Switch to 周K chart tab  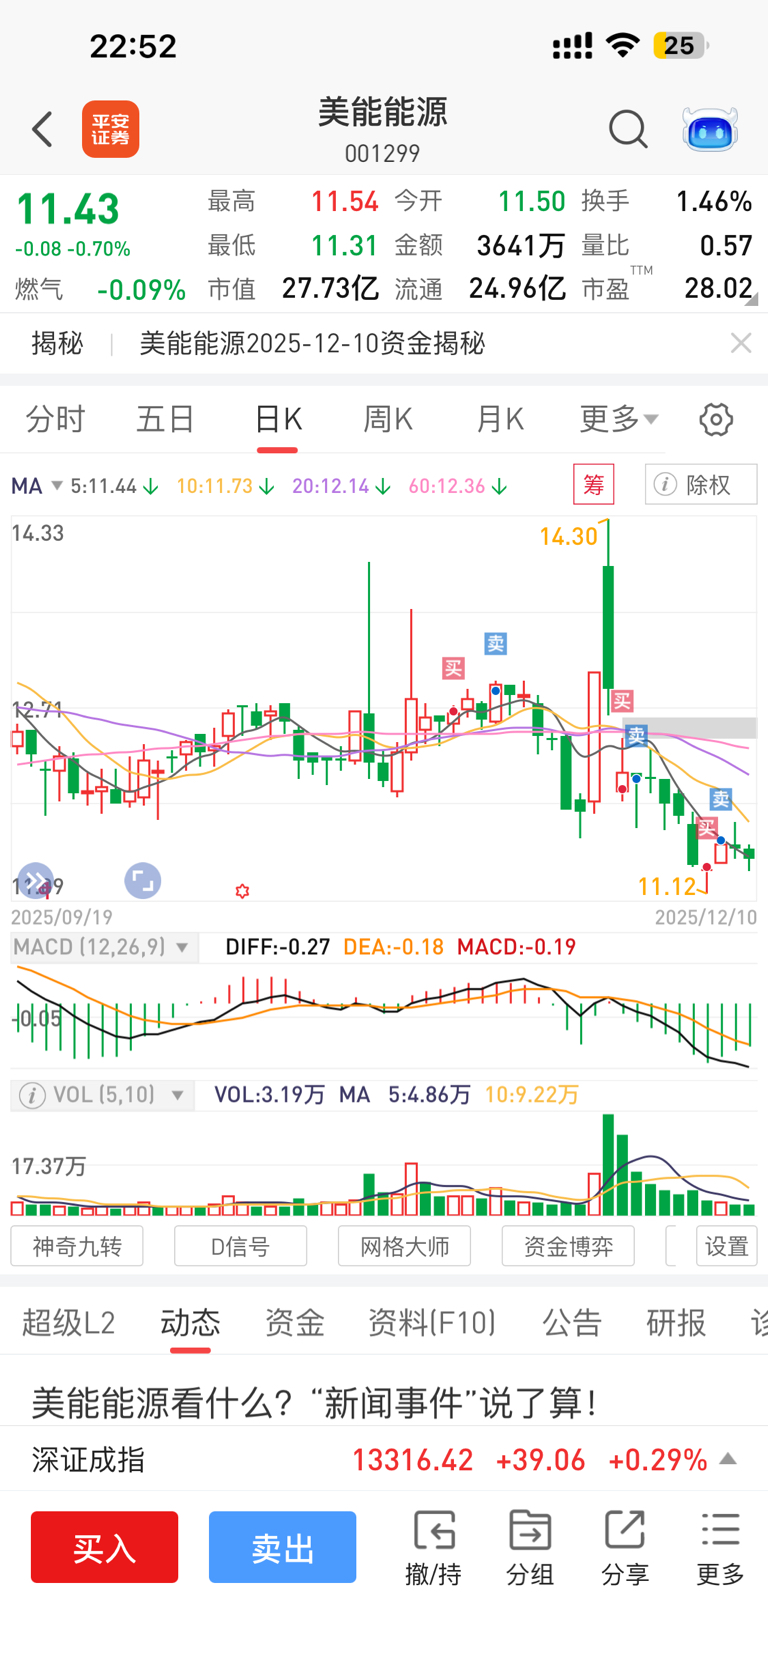[x=388, y=419]
